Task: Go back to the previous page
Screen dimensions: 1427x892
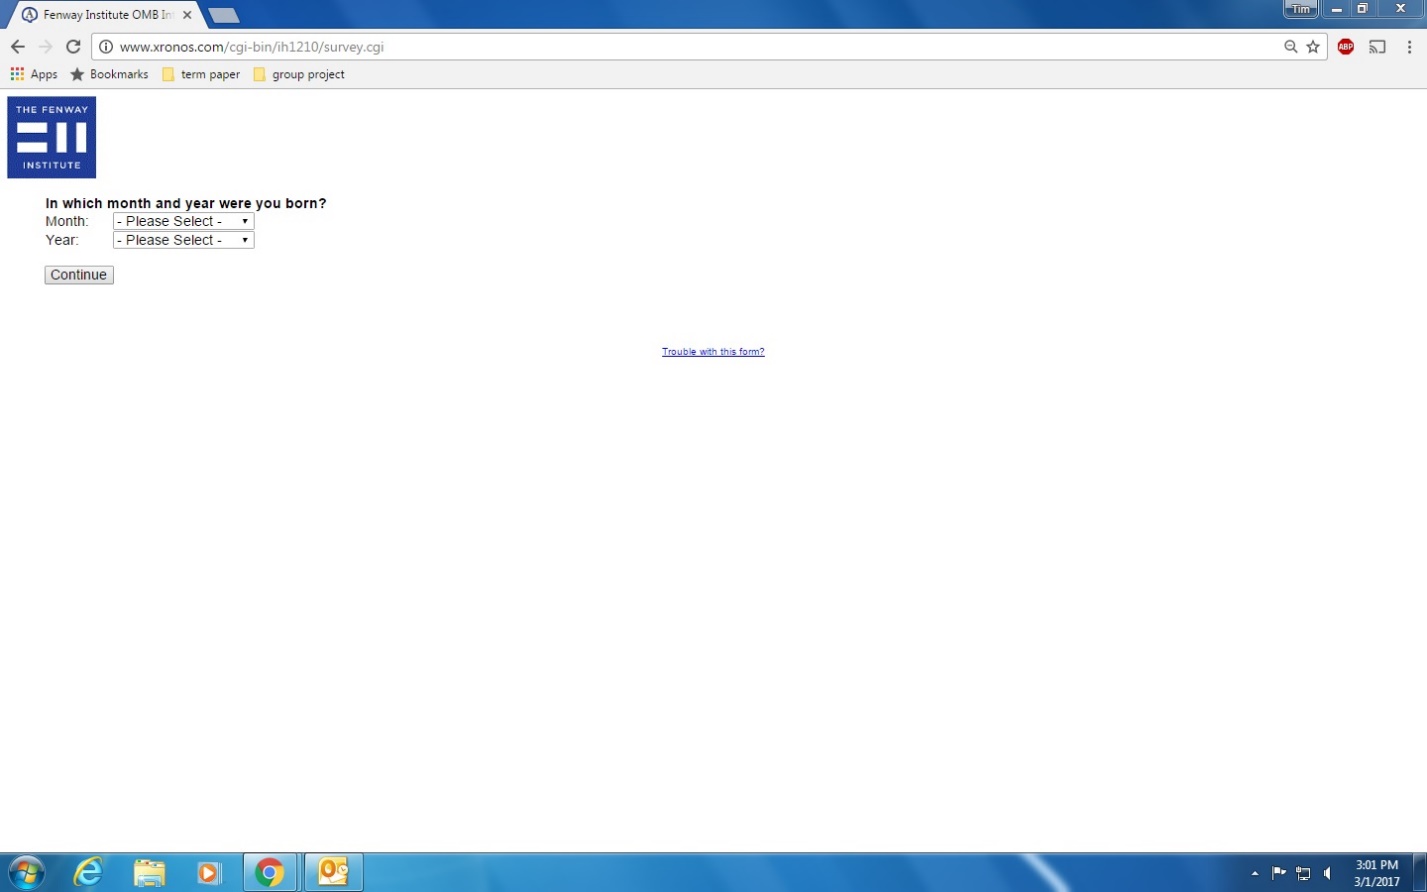Action: [17, 47]
